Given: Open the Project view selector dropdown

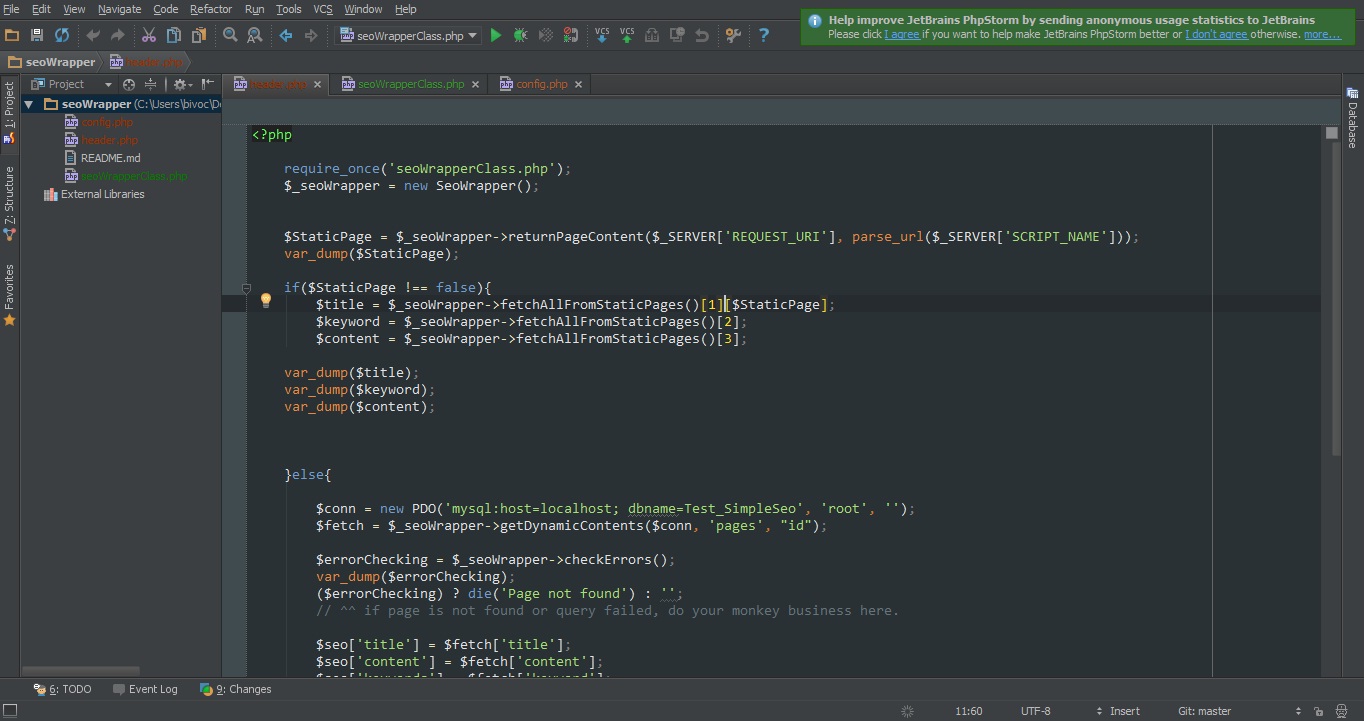Looking at the screenshot, I should pyautogui.click(x=71, y=84).
